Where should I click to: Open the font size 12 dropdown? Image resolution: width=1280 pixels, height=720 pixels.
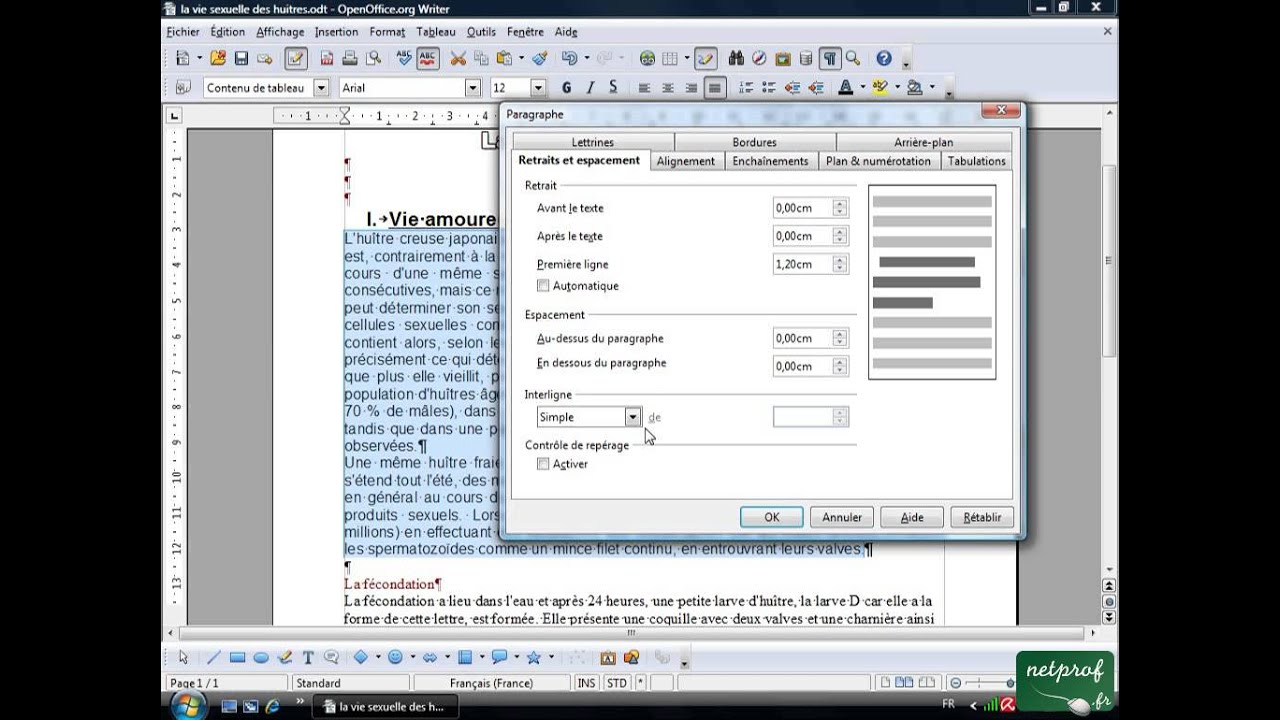538,88
